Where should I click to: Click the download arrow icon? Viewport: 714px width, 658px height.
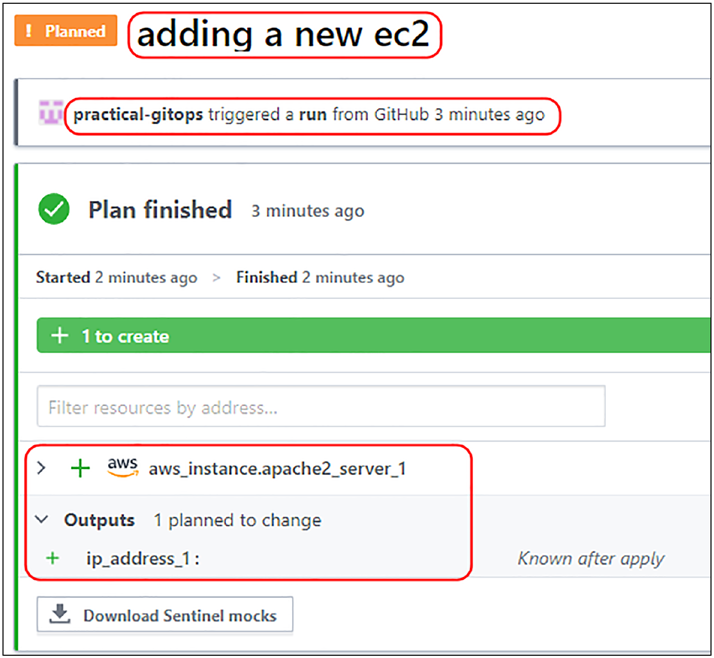pyautogui.click(x=60, y=614)
